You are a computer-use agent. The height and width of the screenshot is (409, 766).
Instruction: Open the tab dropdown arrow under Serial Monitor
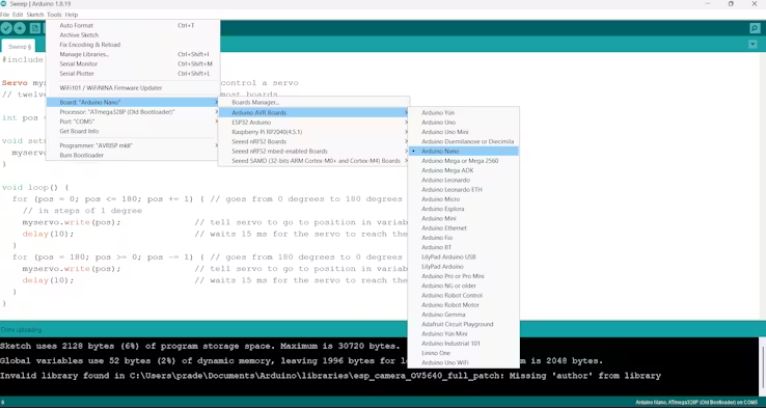755,46
